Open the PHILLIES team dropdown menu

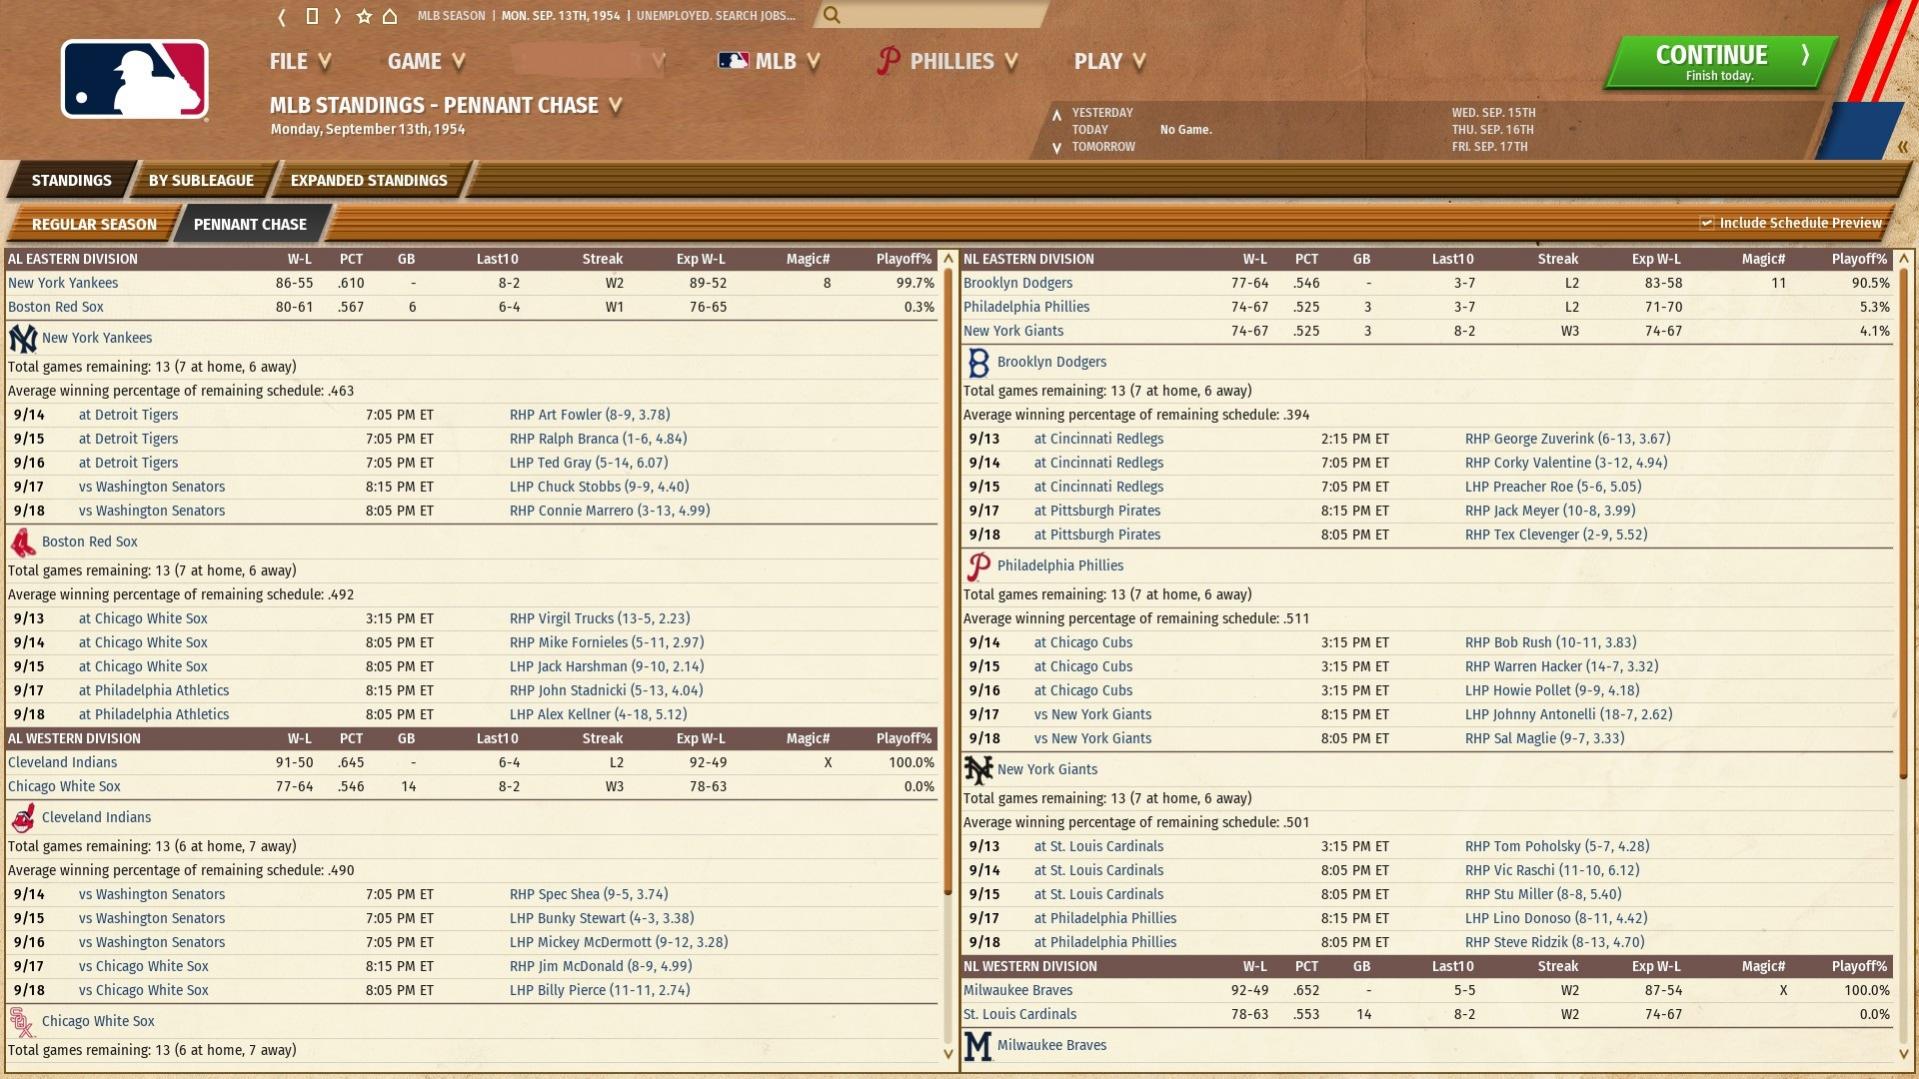point(947,61)
